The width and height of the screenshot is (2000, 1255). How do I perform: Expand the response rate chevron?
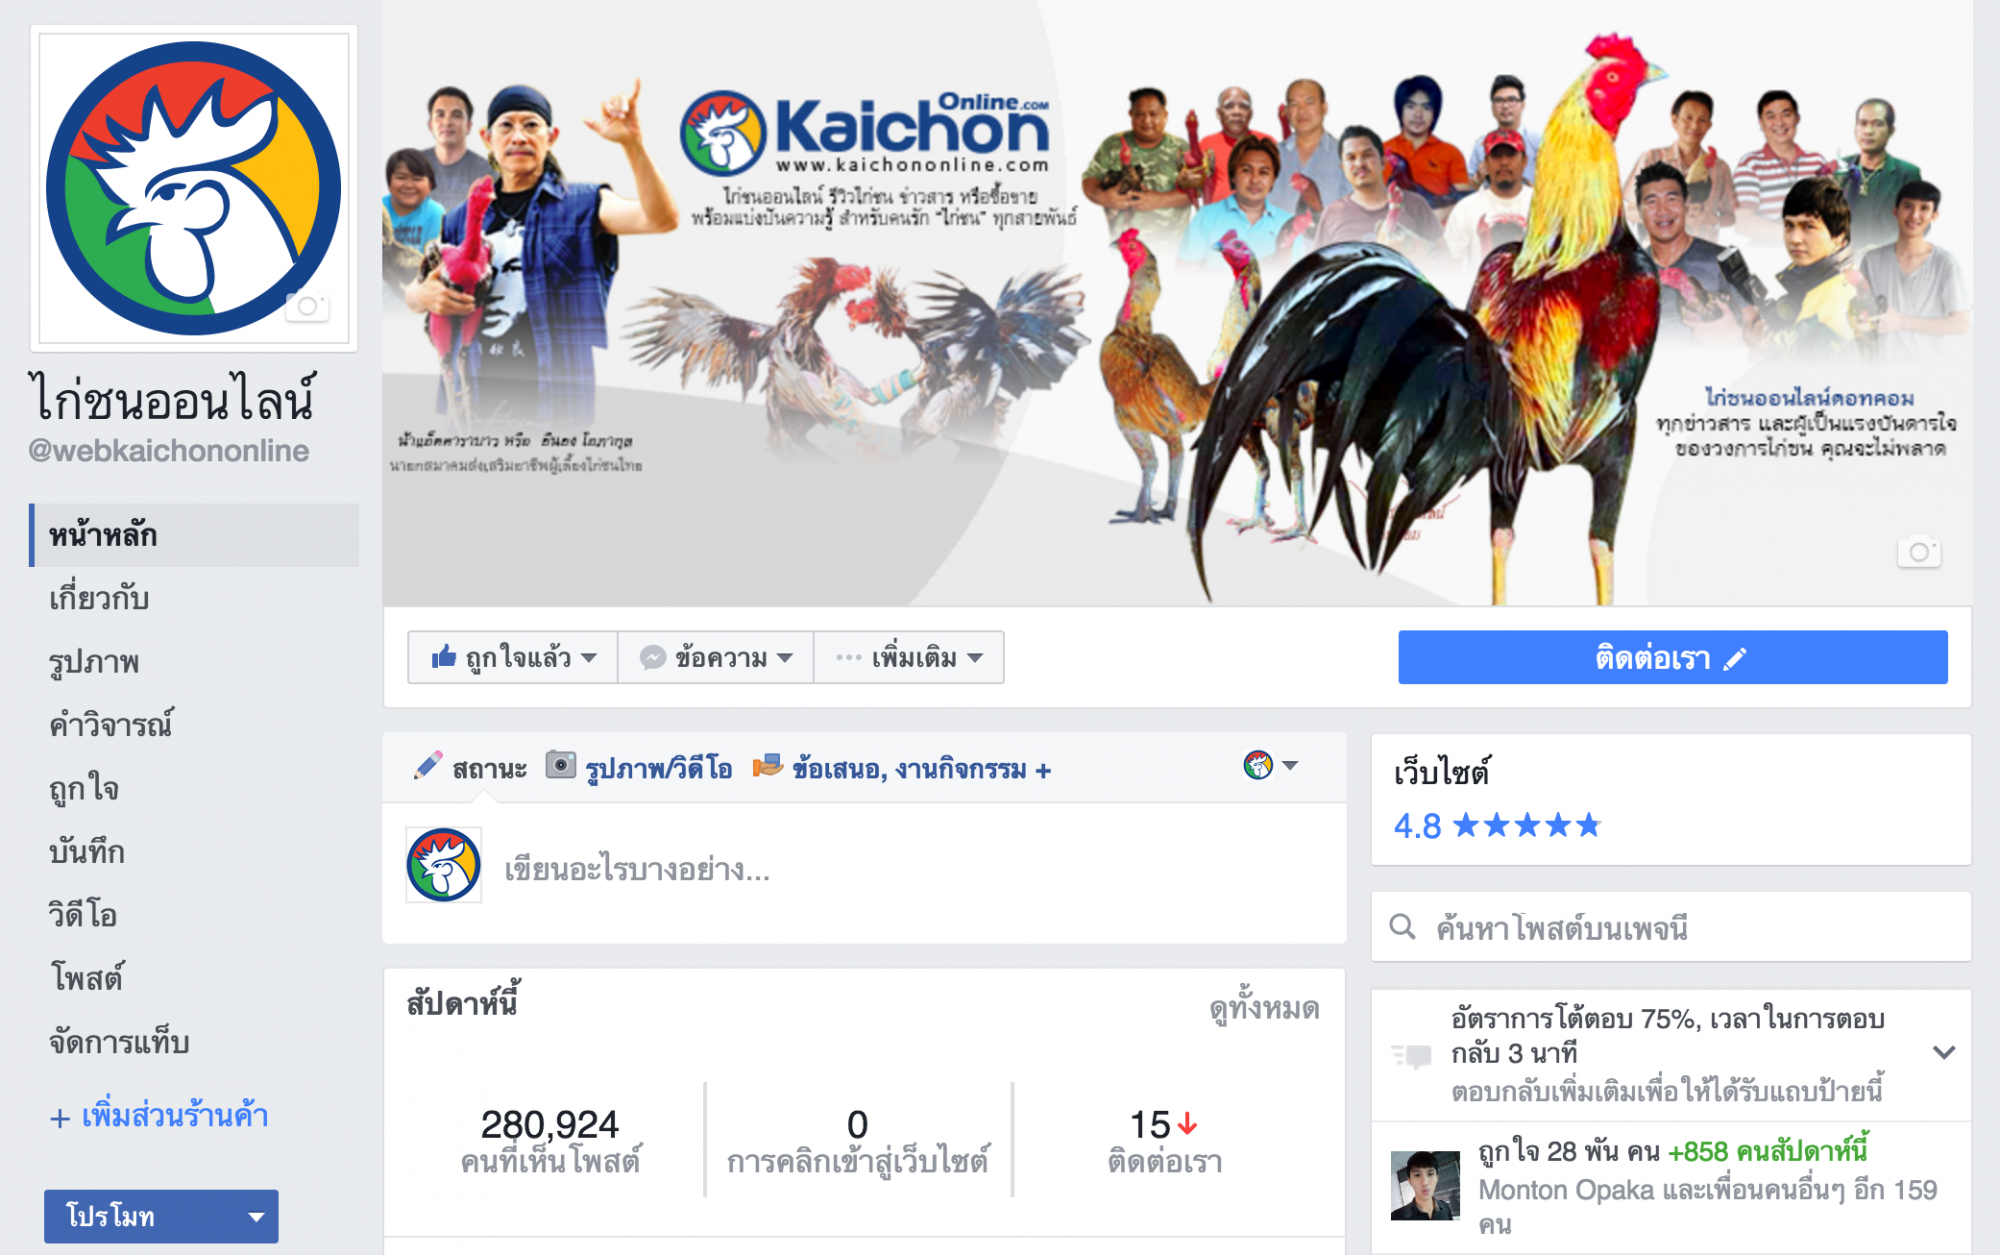(x=1944, y=1052)
